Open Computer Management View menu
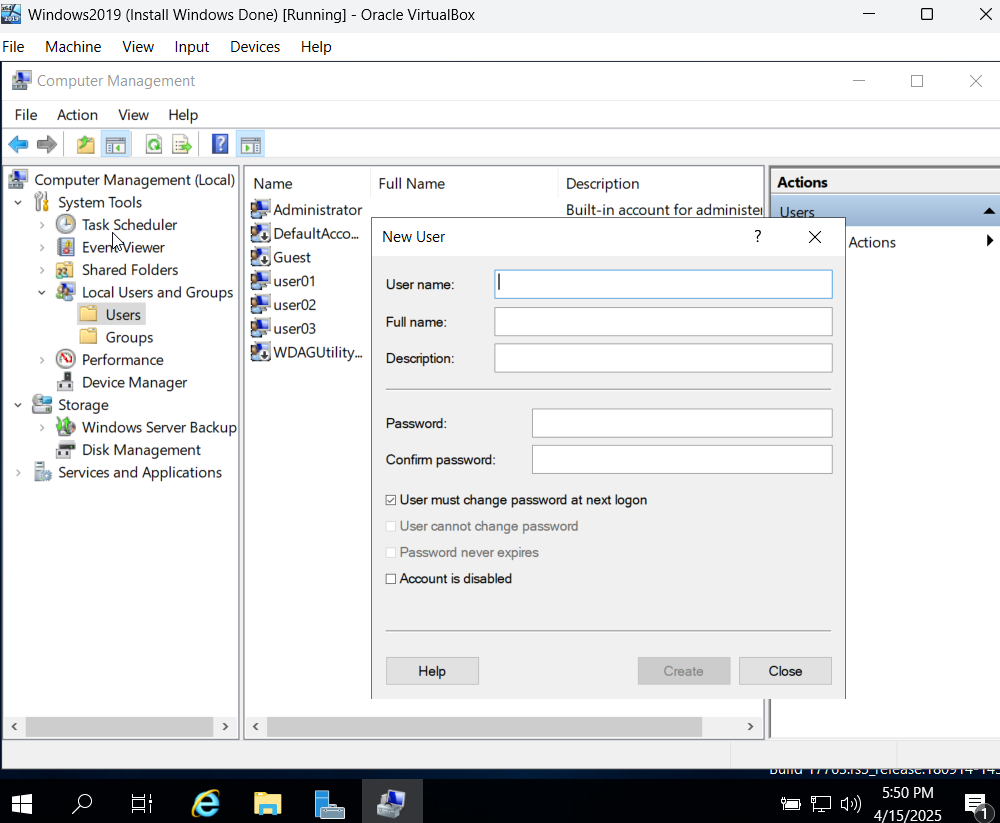The height and width of the screenshot is (823, 1000). (133, 115)
